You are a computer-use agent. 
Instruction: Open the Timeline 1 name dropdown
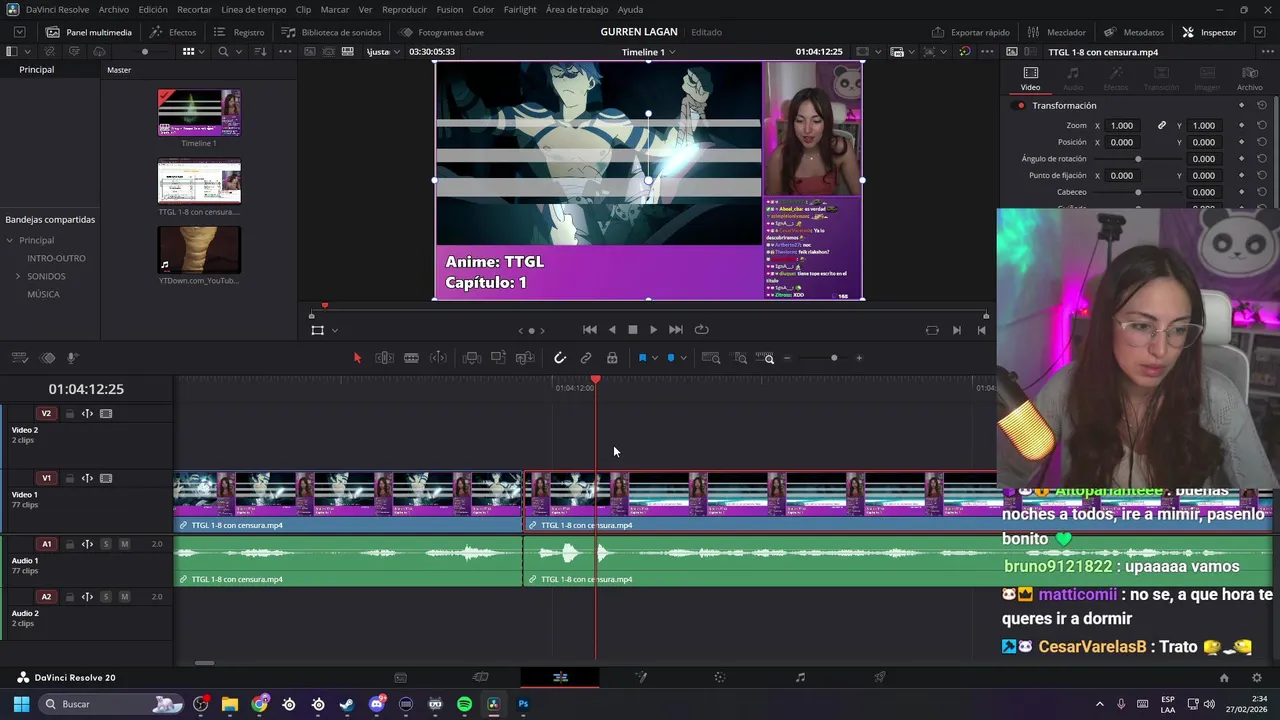click(648, 52)
